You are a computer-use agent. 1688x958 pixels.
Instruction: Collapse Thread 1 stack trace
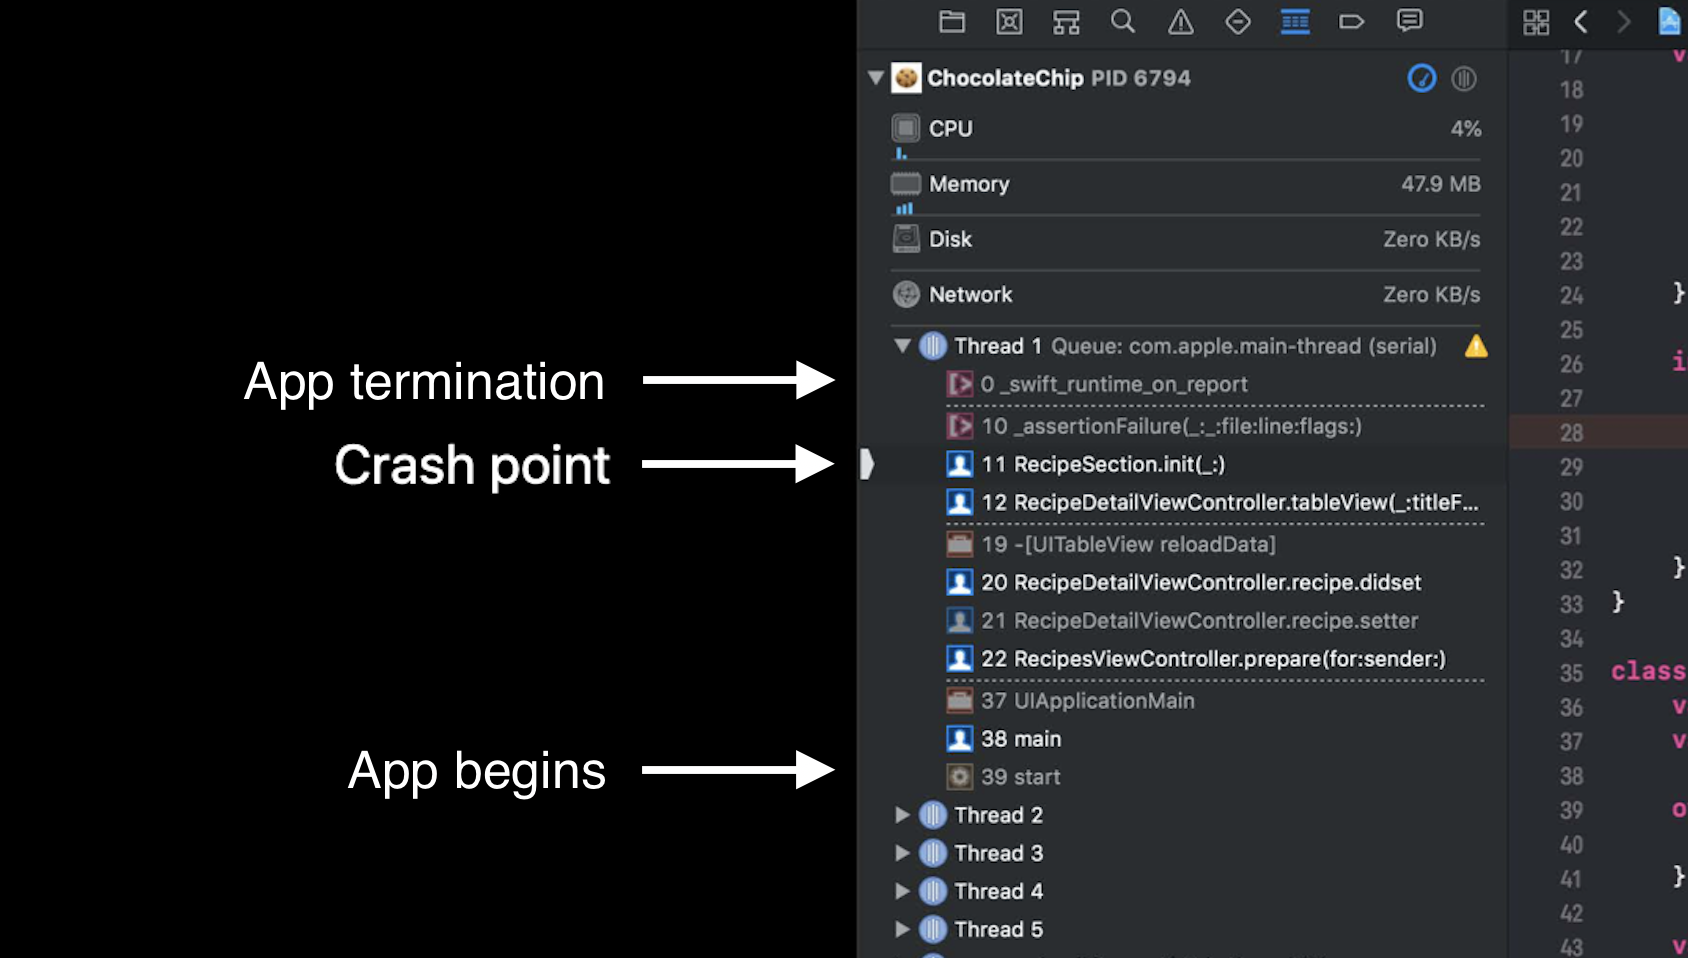click(x=901, y=346)
